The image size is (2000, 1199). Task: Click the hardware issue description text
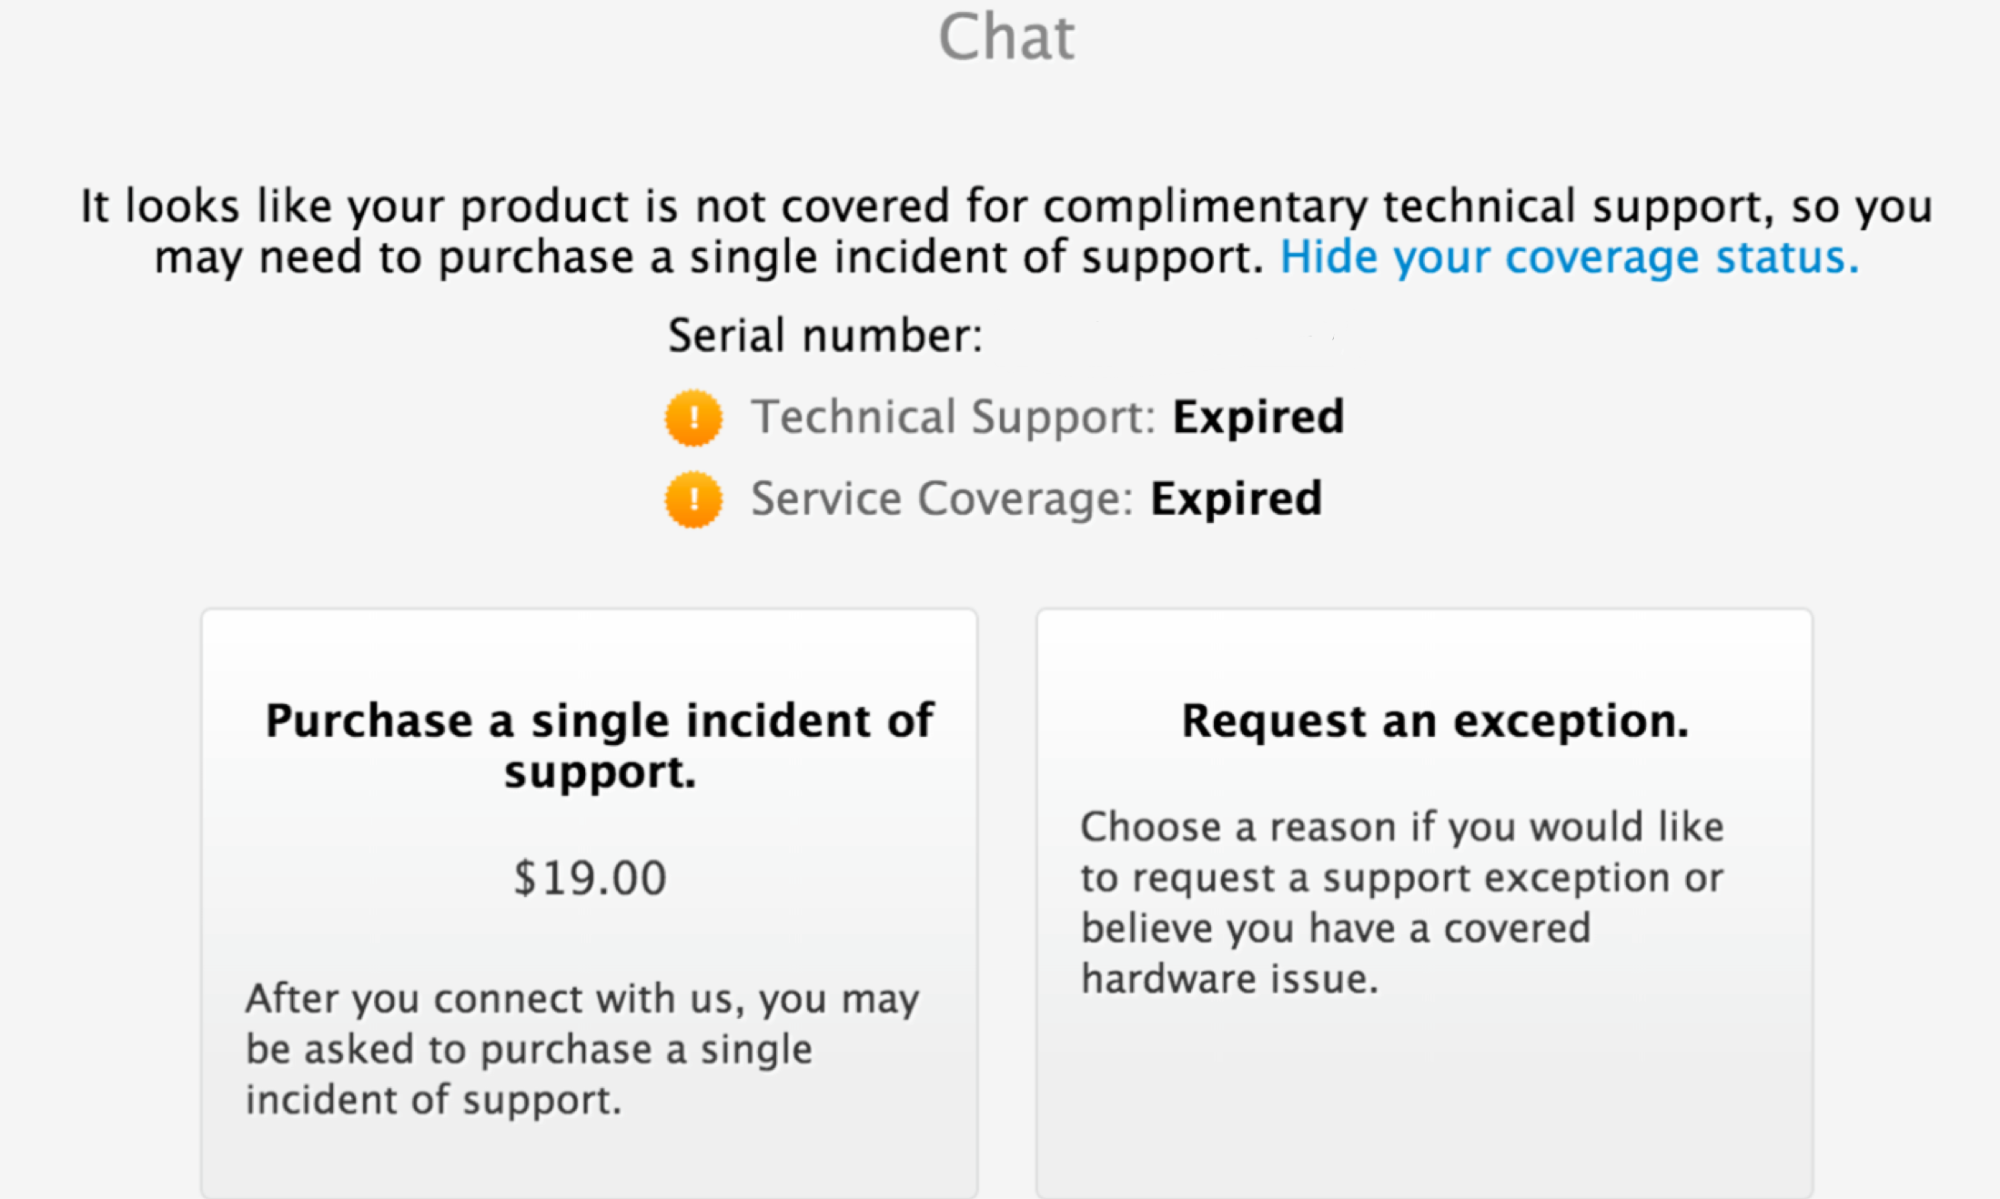[x=1402, y=898]
